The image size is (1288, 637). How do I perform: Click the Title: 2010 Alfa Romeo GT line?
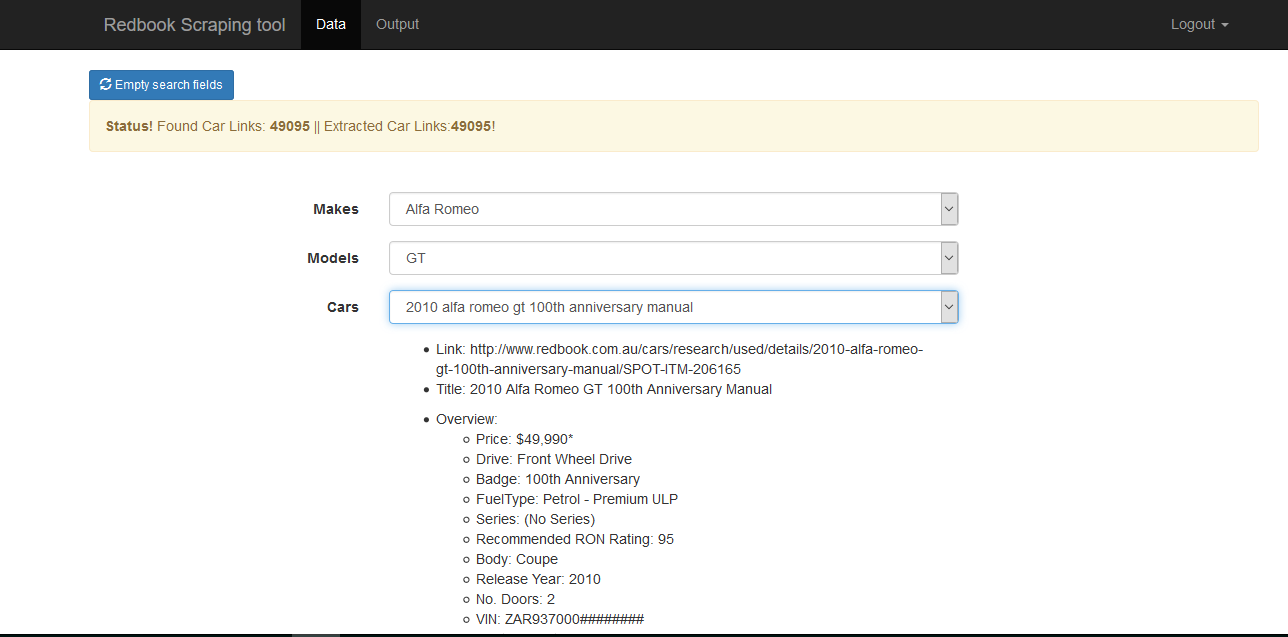604,389
